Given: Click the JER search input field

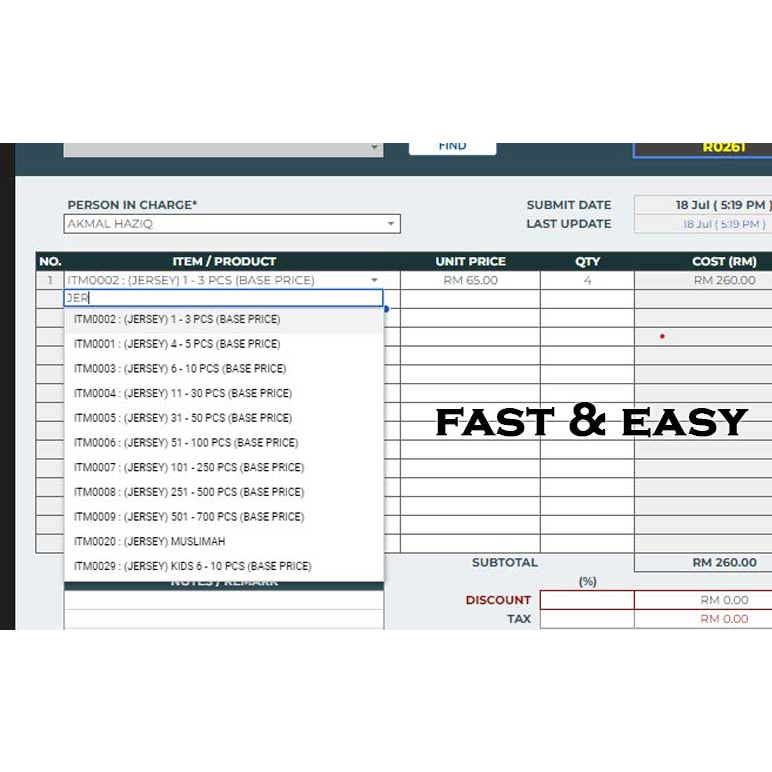Looking at the screenshot, I should pyautogui.click(x=223, y=298).
